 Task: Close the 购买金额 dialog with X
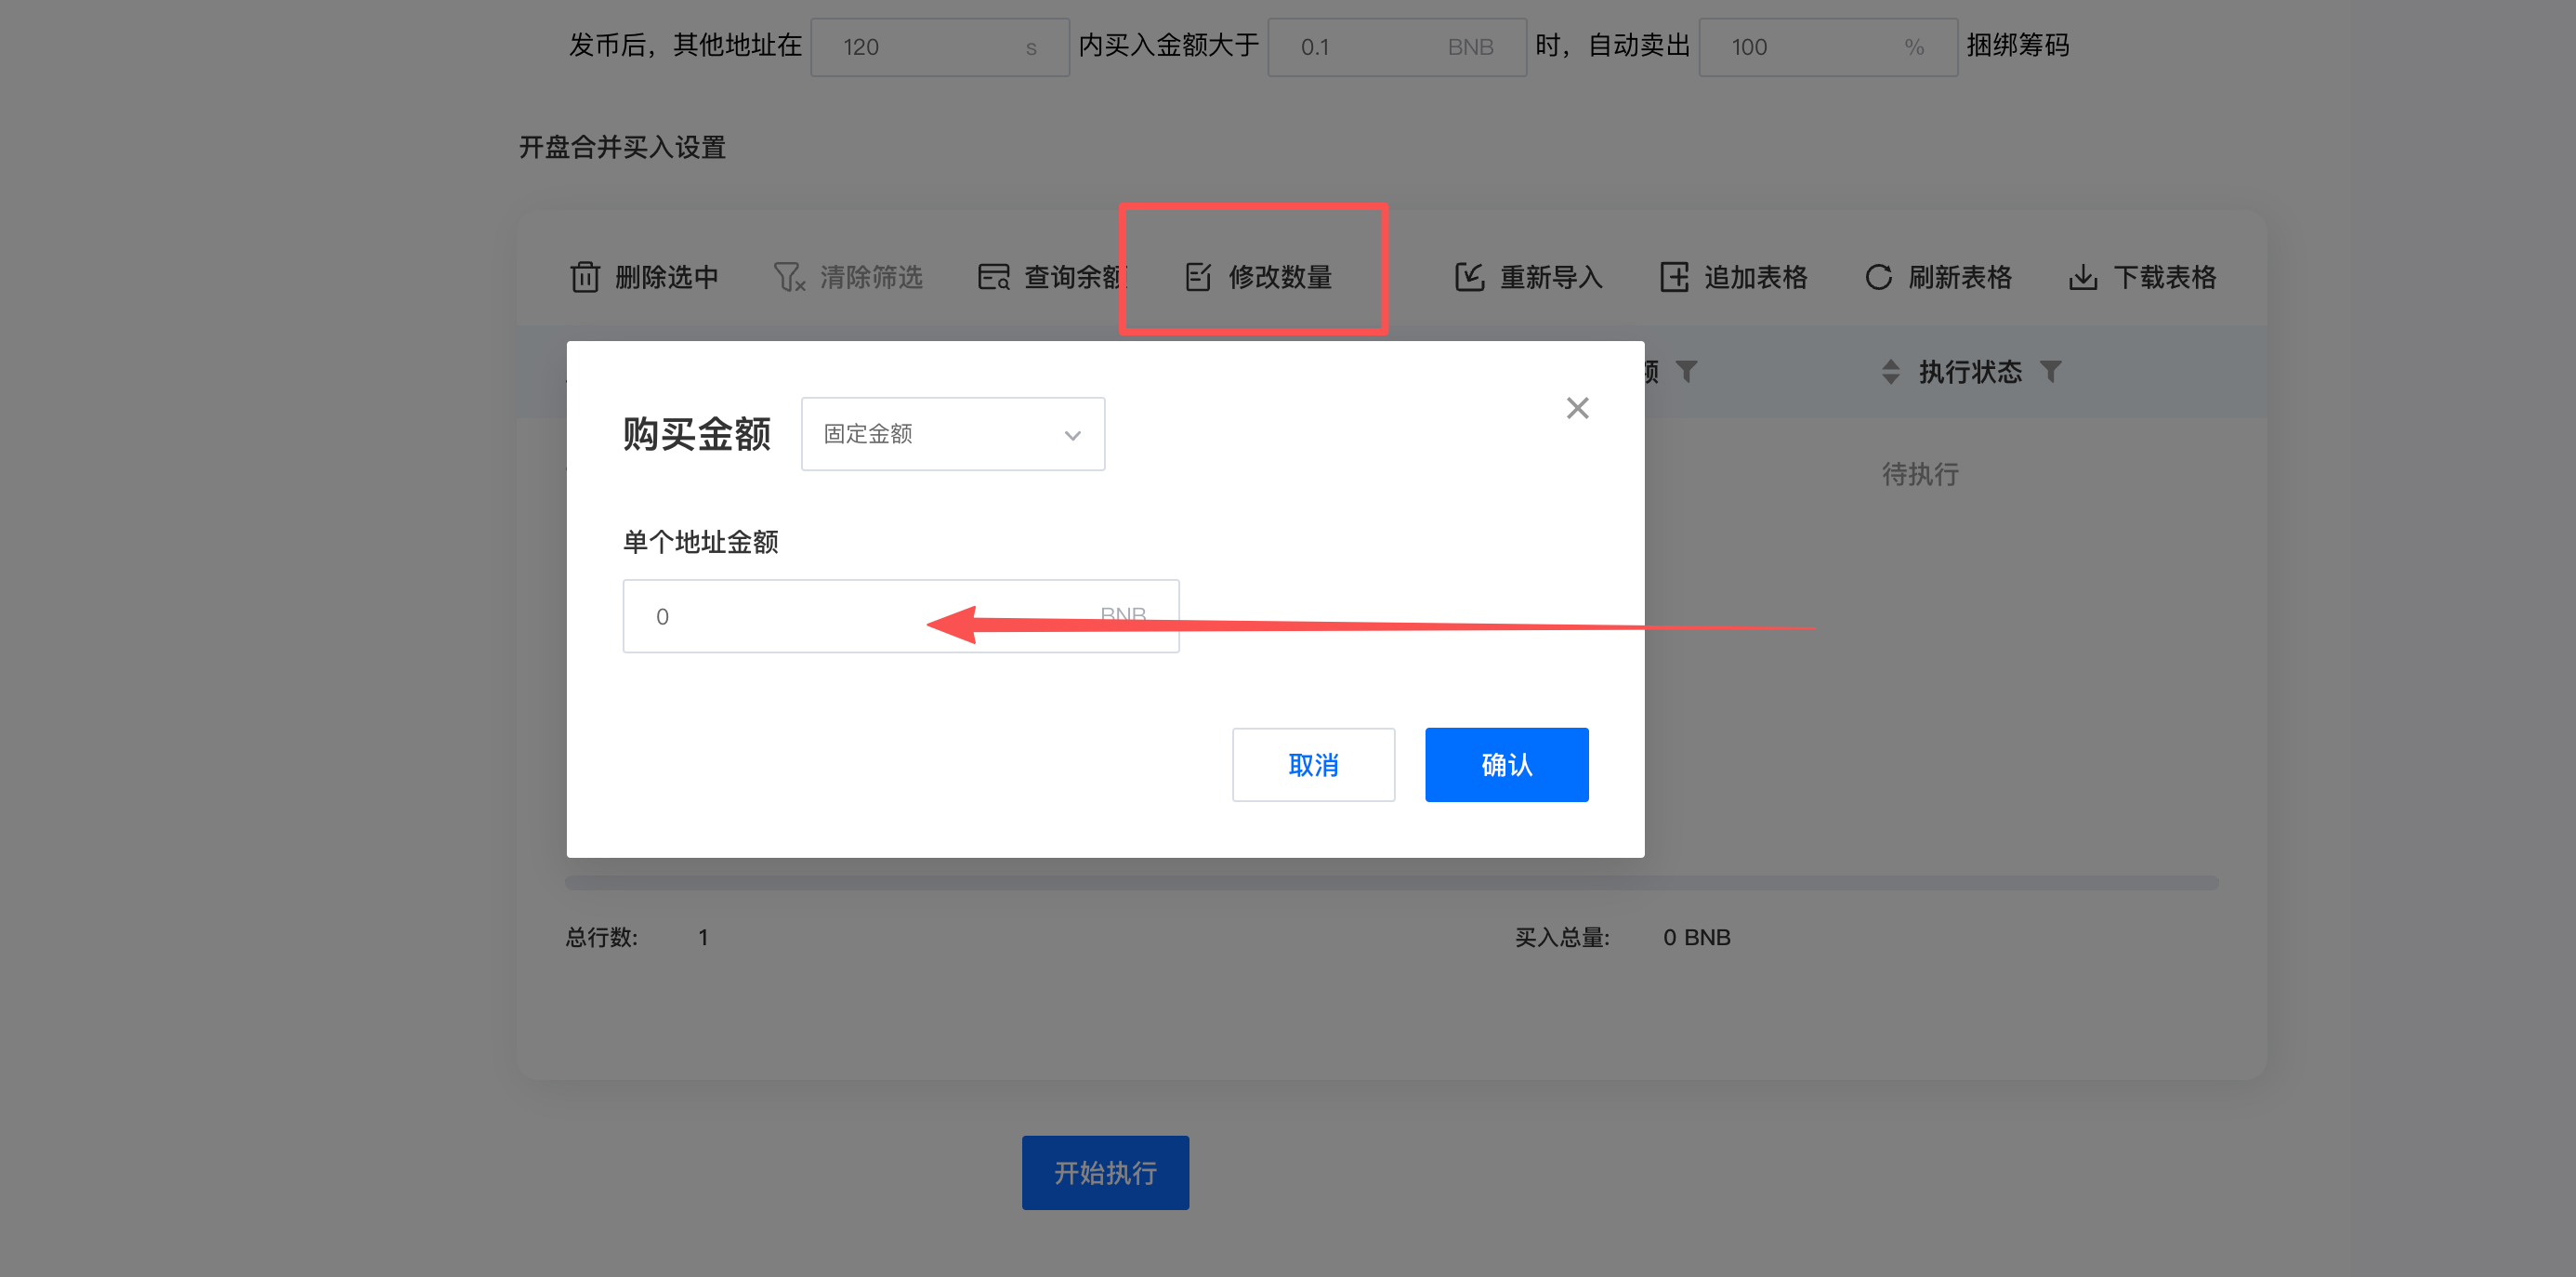(1577, 408)
